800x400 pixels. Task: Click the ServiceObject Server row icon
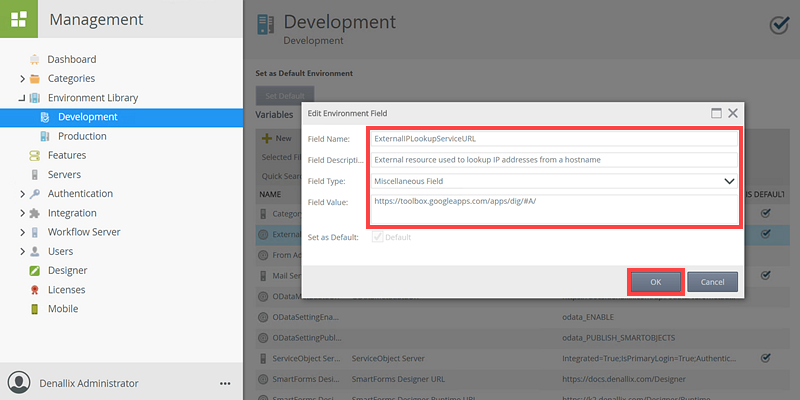click(x=263, y=359)
